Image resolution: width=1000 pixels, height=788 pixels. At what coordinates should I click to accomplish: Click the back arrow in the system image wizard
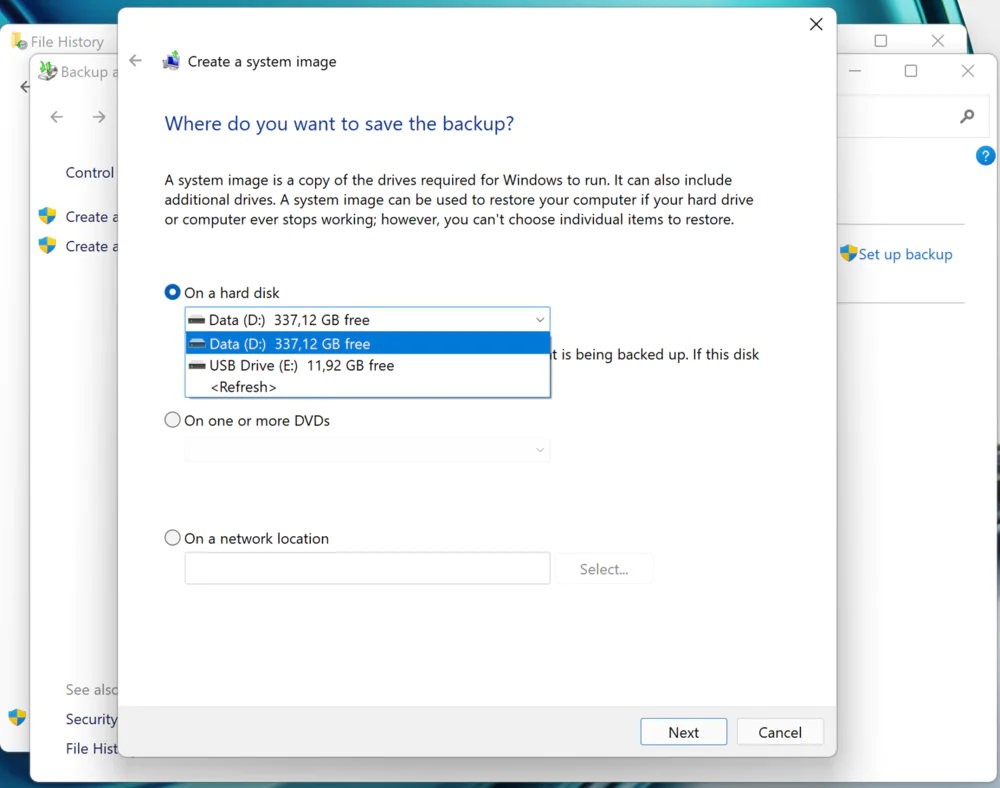point(136,61)
